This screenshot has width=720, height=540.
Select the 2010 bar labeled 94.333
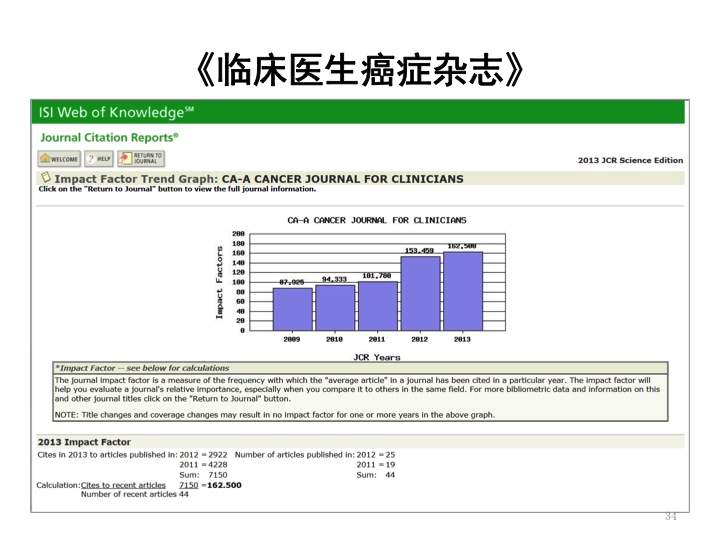tap(335, 308)
